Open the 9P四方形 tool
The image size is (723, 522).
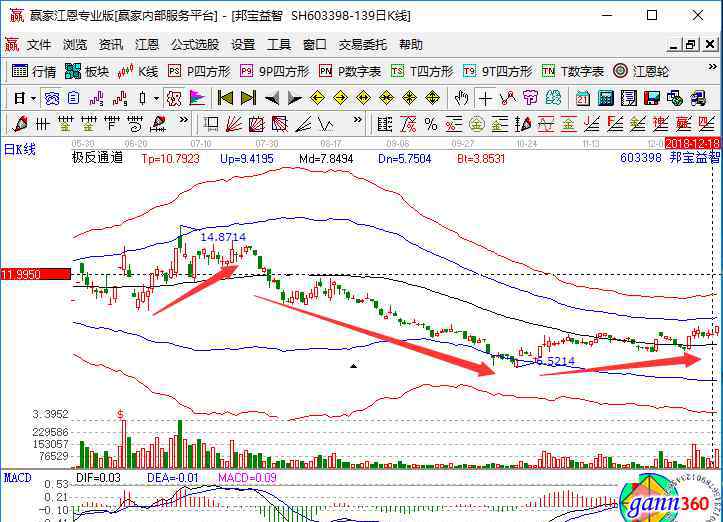tap(274, 71)
